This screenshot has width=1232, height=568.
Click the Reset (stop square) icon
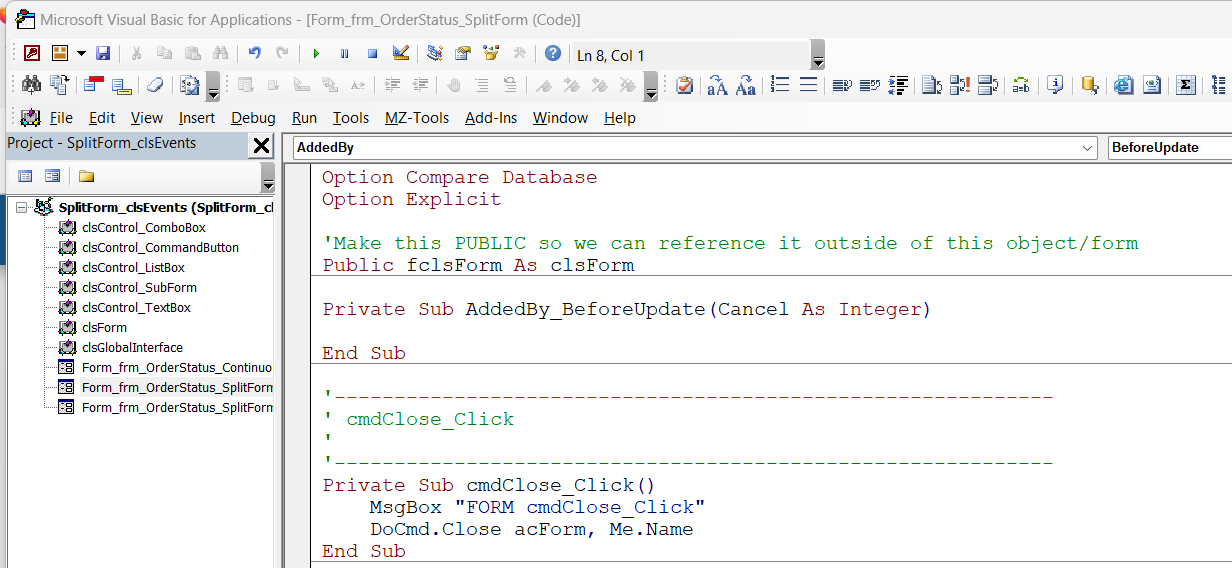coord(372,54)
